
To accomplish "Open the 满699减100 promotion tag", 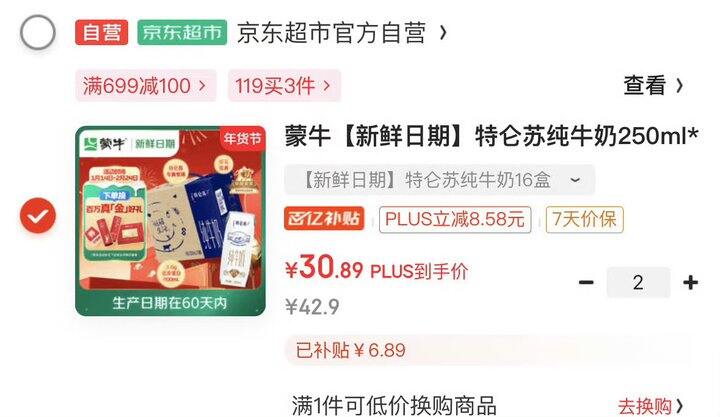I will tap(146, 86).
